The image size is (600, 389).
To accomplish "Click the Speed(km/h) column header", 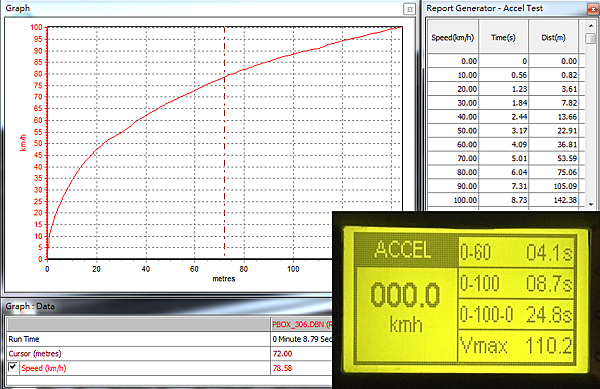I will pos(453,37).
